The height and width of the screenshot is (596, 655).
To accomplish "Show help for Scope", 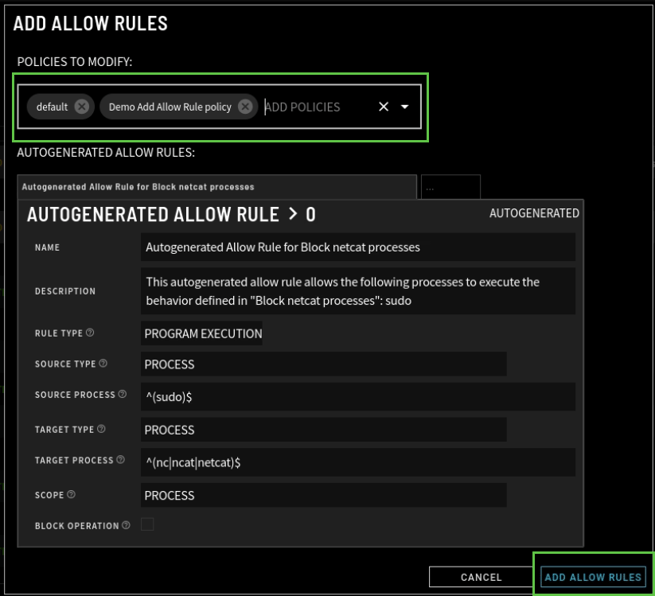I will [x=71, y=494].
